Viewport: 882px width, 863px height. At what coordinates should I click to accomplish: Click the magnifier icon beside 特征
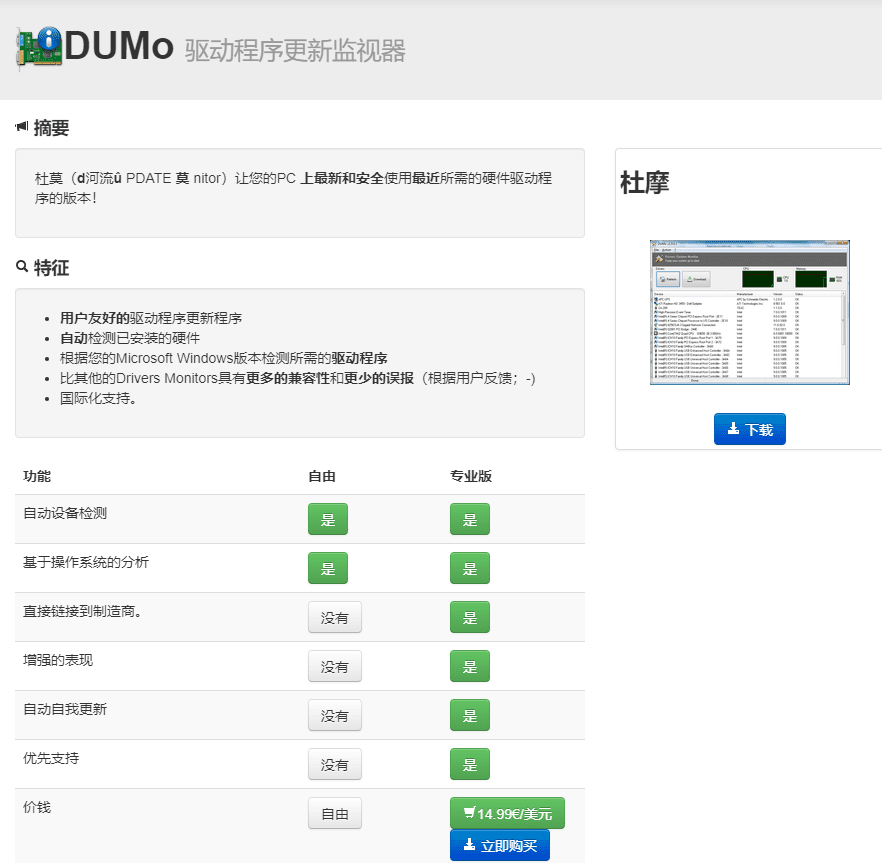click(x=22, y=266)
